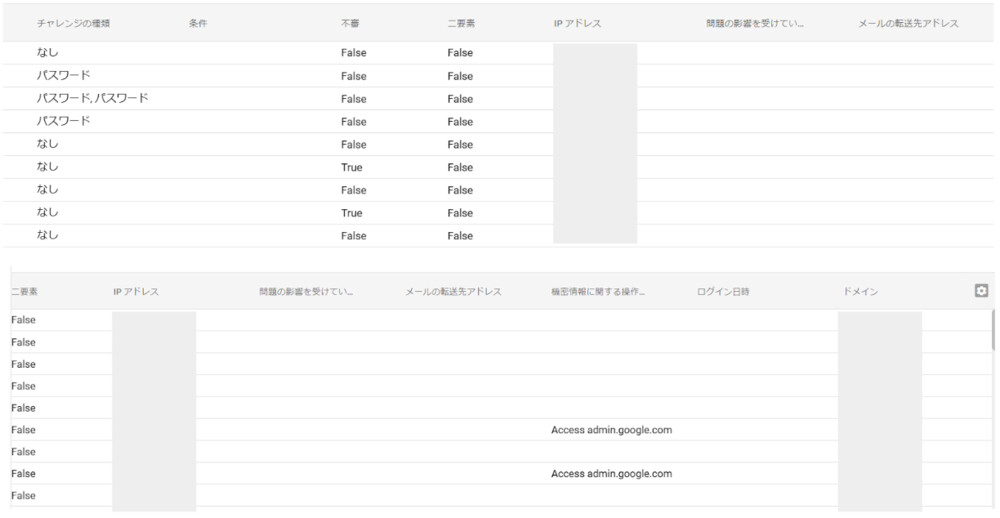The image size is (1000, 518).
Task: Click IP アドレス header in lower table
Action: [136, 292]
